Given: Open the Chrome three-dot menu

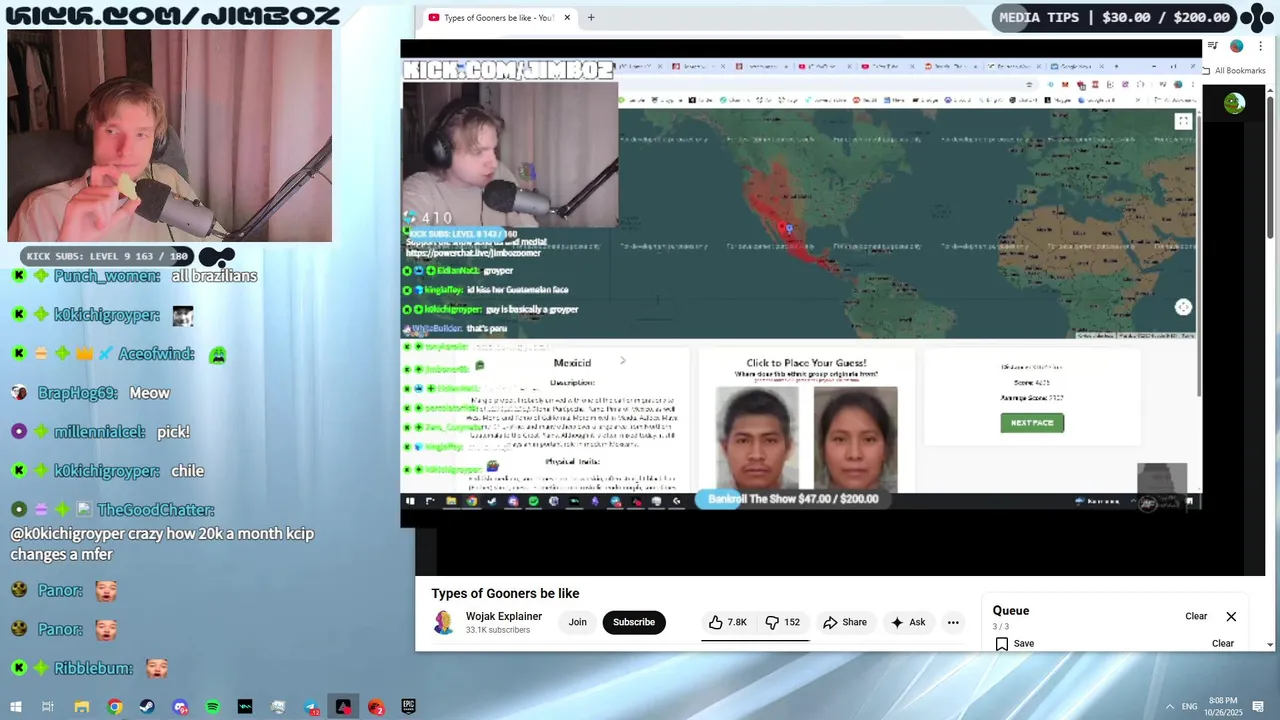Looking at the screenshot, I should pyautogui.click(x=1260, y=46).
